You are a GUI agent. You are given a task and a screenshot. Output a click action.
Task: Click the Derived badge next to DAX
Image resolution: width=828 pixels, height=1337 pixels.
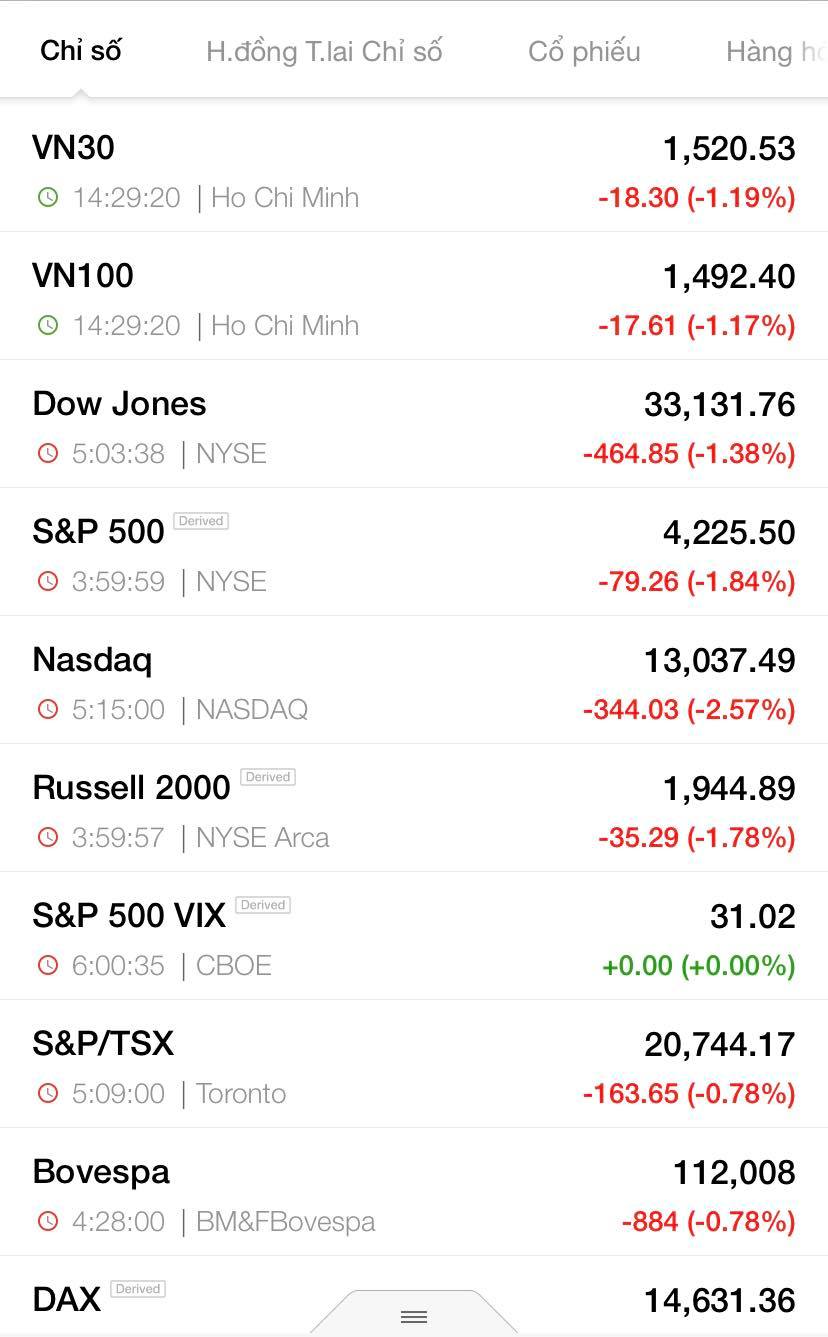(x=138, y=1289)
